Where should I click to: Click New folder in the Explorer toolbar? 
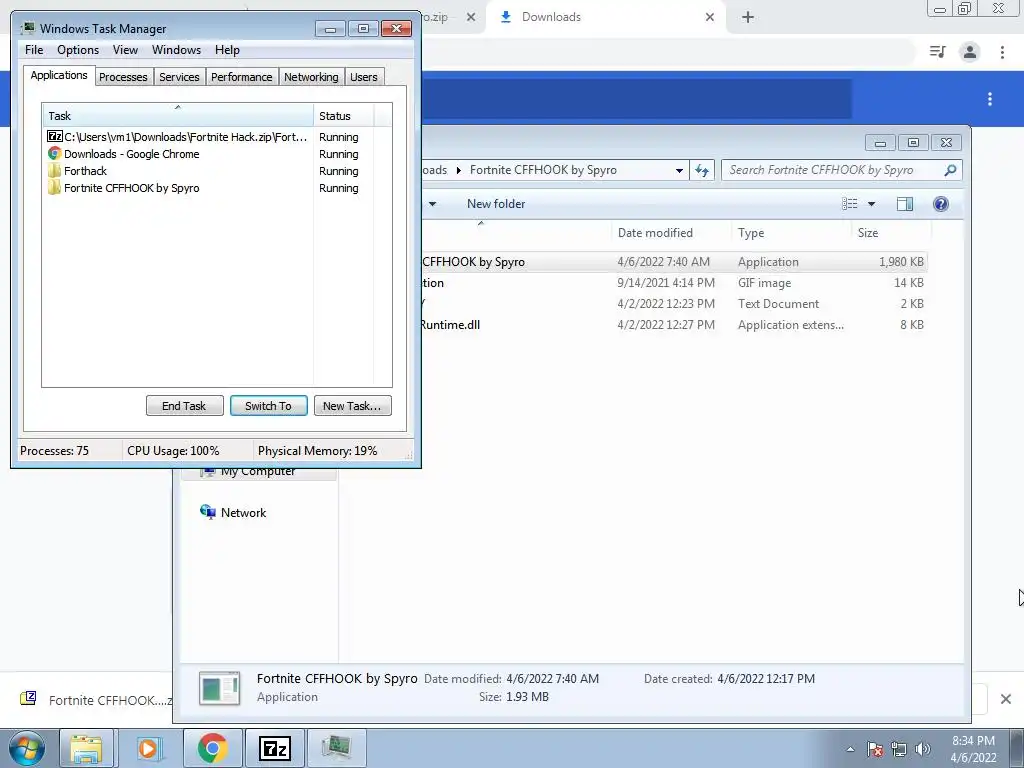pyautogui.click(x=496, y=204)
